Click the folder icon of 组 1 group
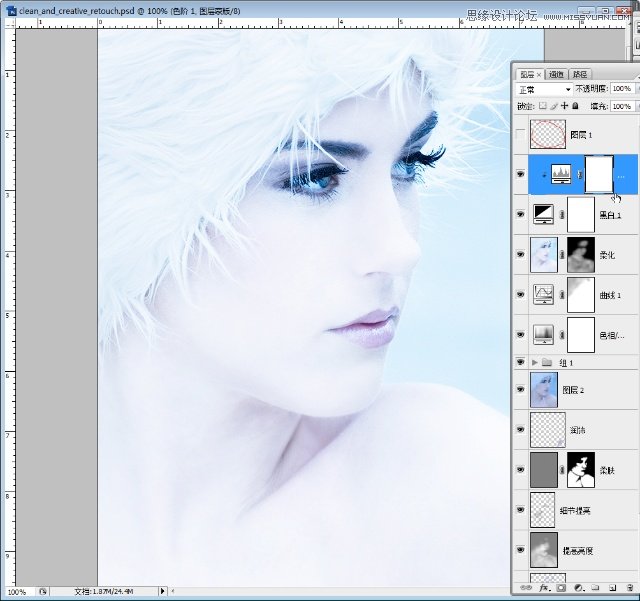This screenshot has width=640, height=601. 547,363
